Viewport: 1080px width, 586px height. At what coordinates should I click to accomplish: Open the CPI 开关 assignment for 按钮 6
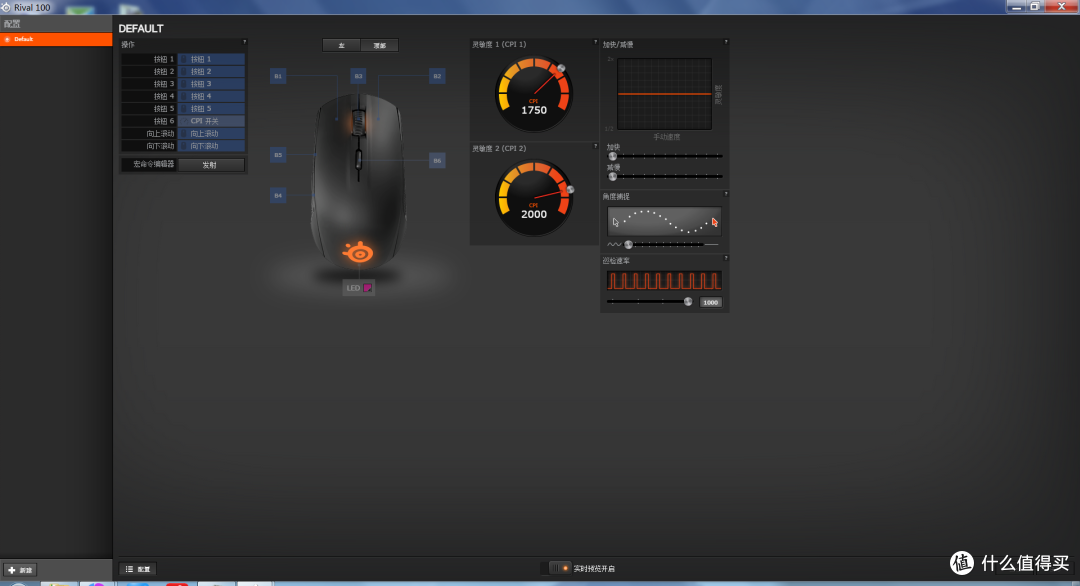pos(211,121)
